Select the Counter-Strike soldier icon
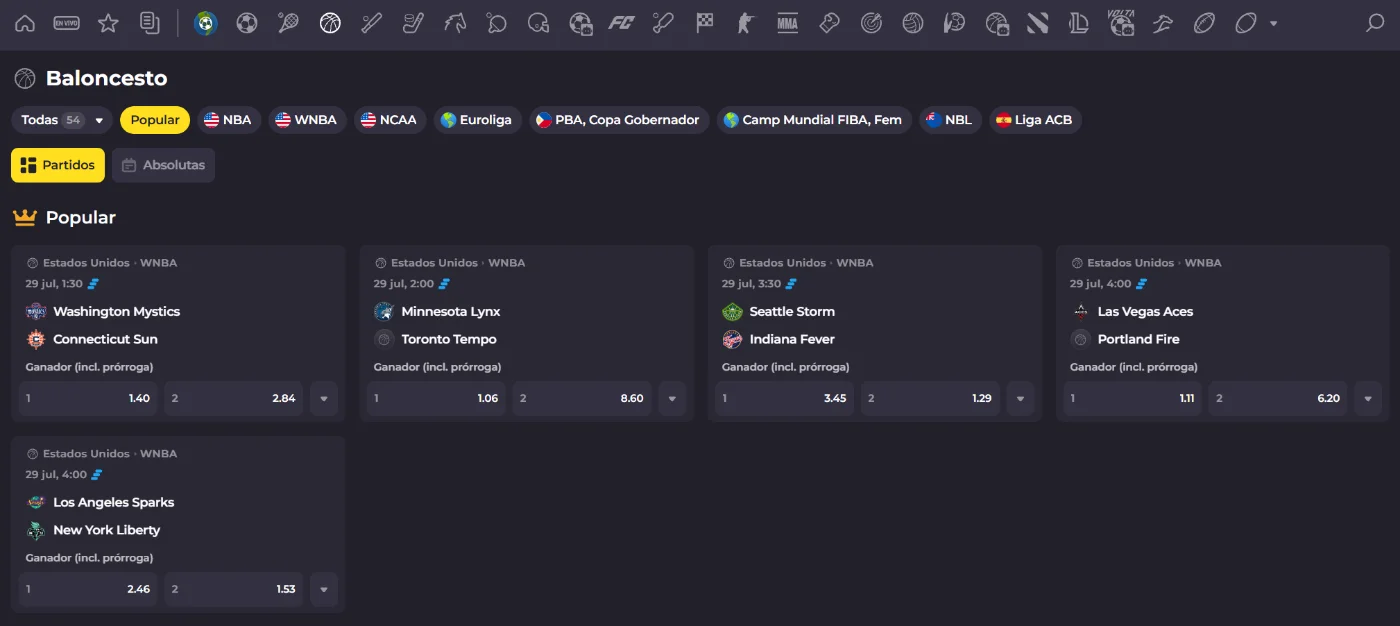 746,23
